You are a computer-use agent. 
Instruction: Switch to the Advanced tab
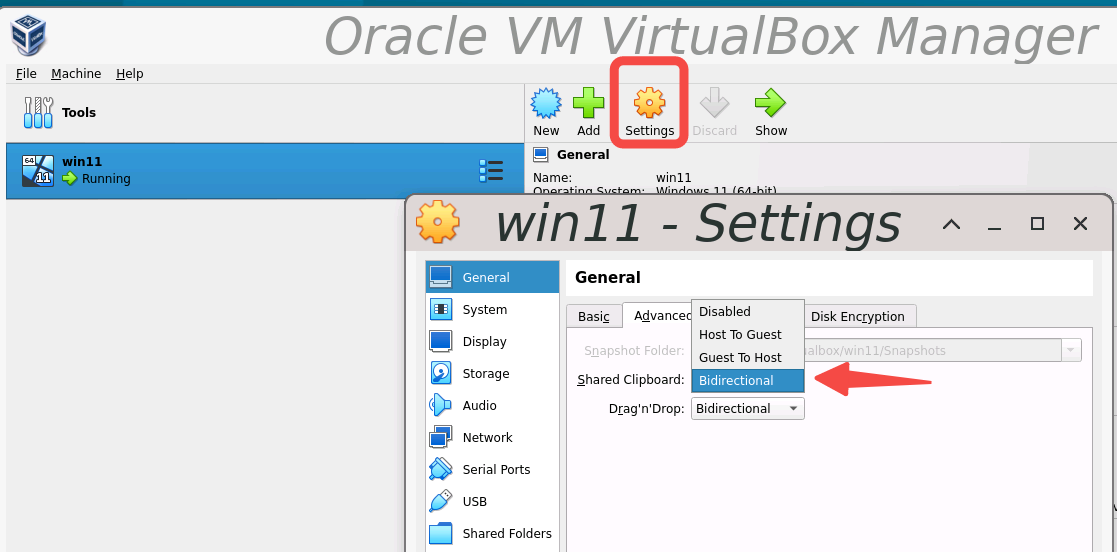[658, 316]
